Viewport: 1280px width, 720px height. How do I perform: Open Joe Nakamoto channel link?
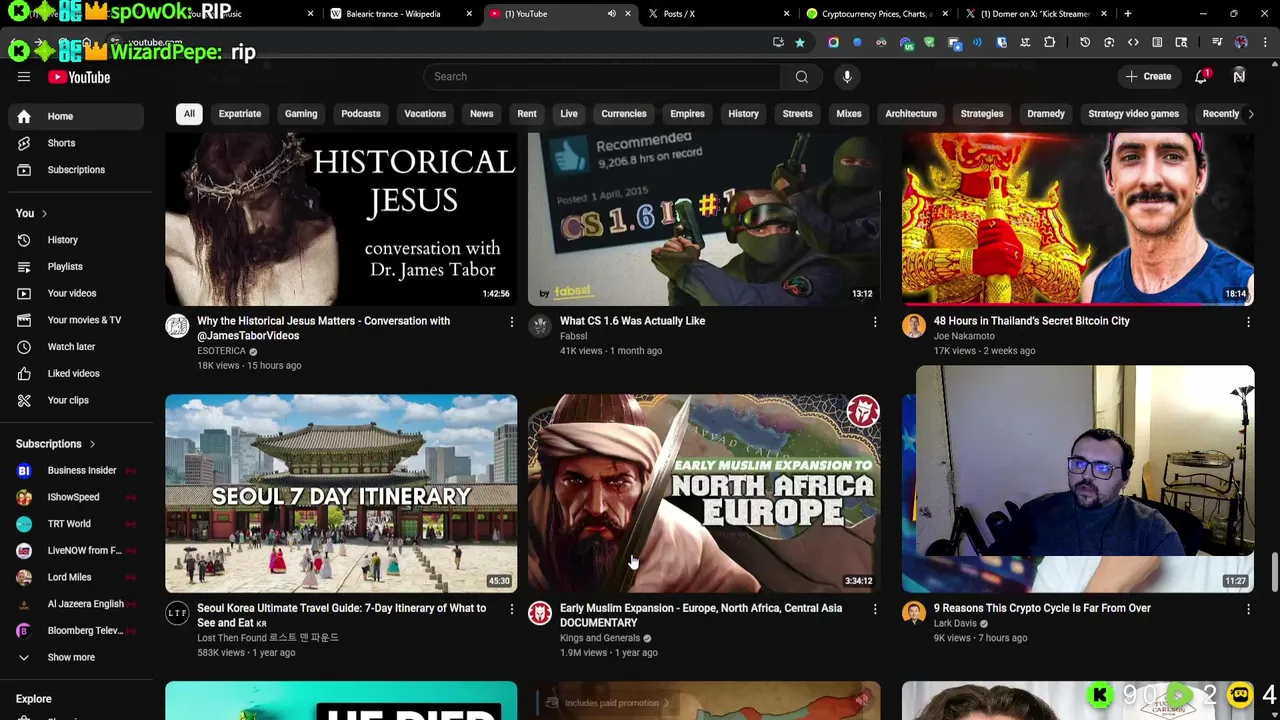click(964, 336)
